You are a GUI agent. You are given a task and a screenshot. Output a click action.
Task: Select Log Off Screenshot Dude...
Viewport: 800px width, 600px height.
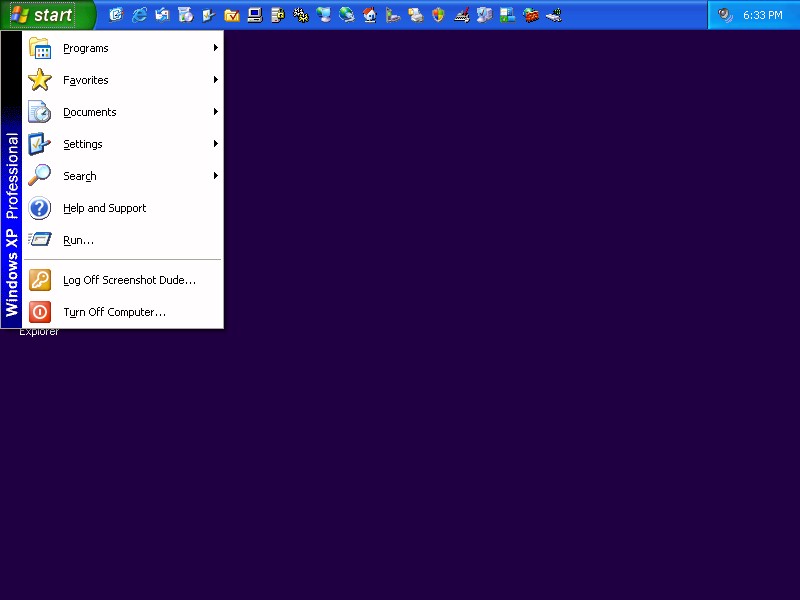(123, 280)
